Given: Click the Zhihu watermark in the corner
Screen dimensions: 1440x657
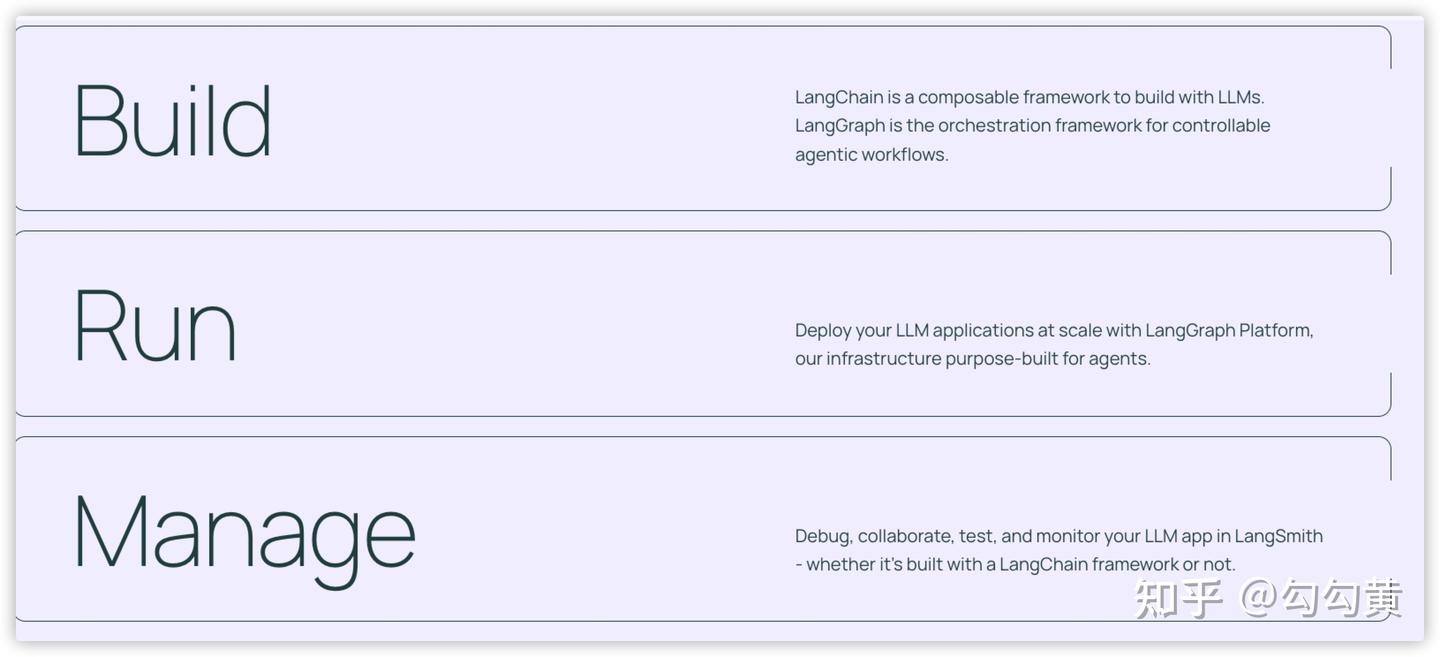Looking at the screenshot, I should 1268,599.
